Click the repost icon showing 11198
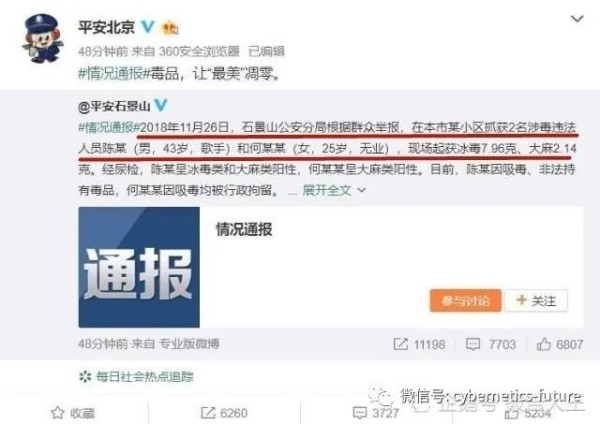 point(419,344)
